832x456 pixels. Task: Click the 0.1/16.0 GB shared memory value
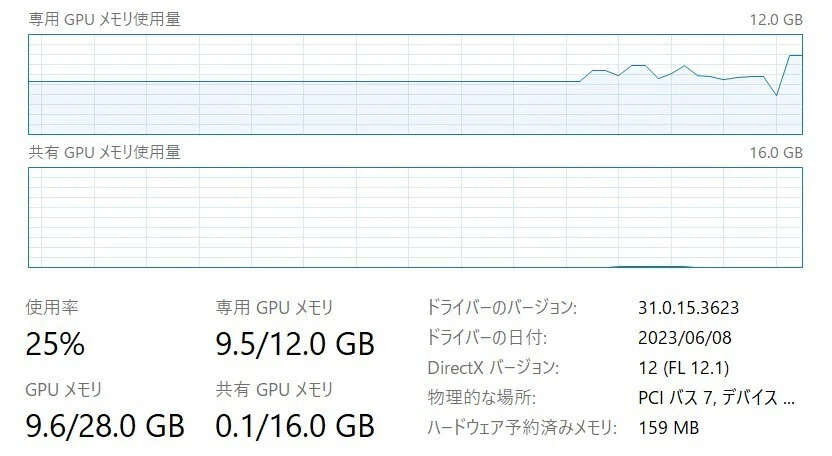click(x=295, y=426)
